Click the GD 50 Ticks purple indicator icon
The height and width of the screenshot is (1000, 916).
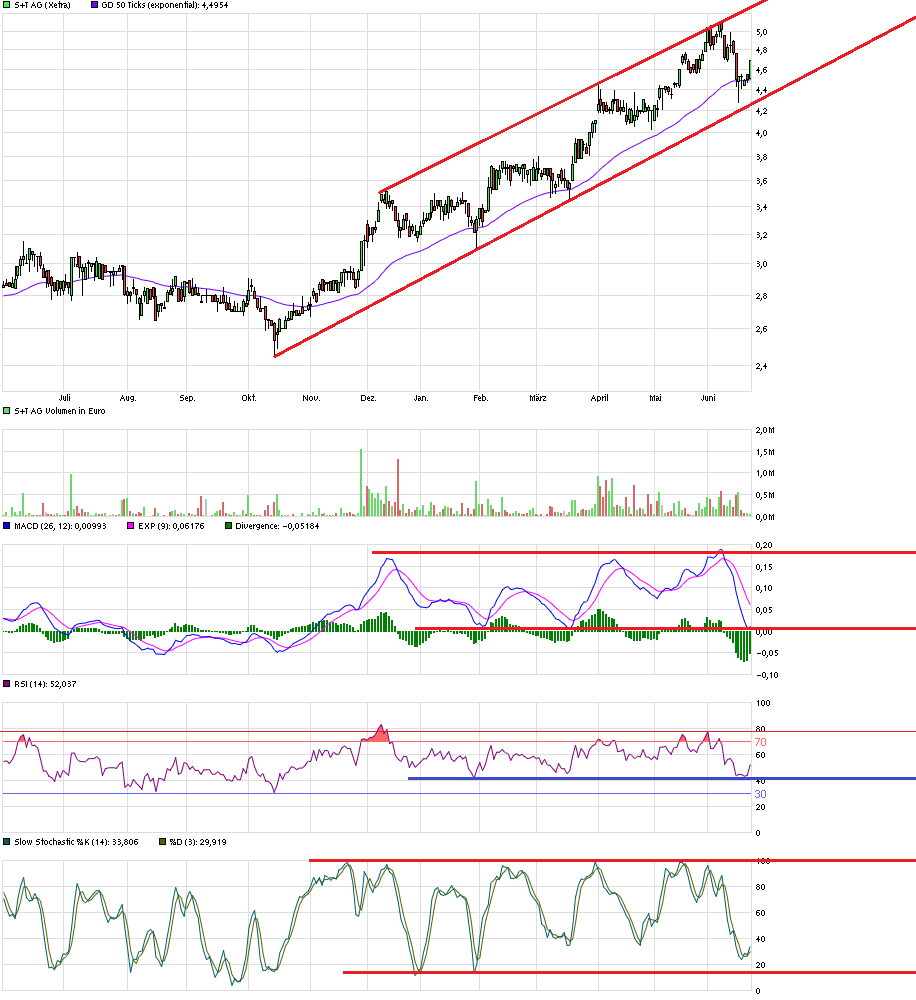pos(94,5)
